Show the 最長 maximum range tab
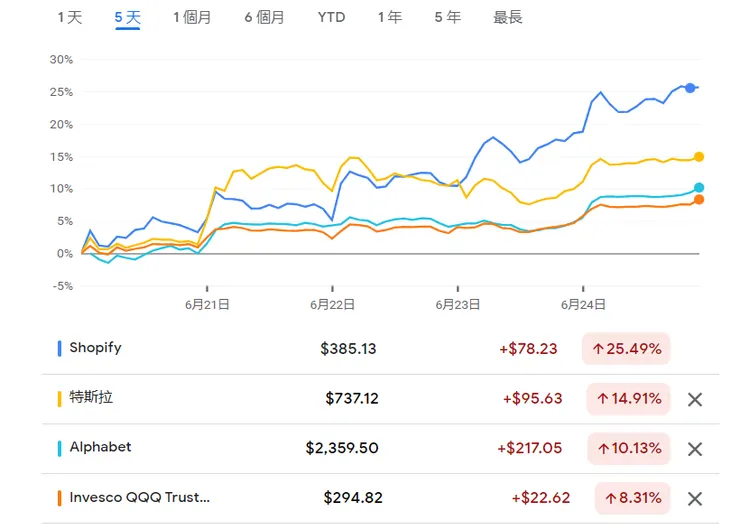 [508, 18]
